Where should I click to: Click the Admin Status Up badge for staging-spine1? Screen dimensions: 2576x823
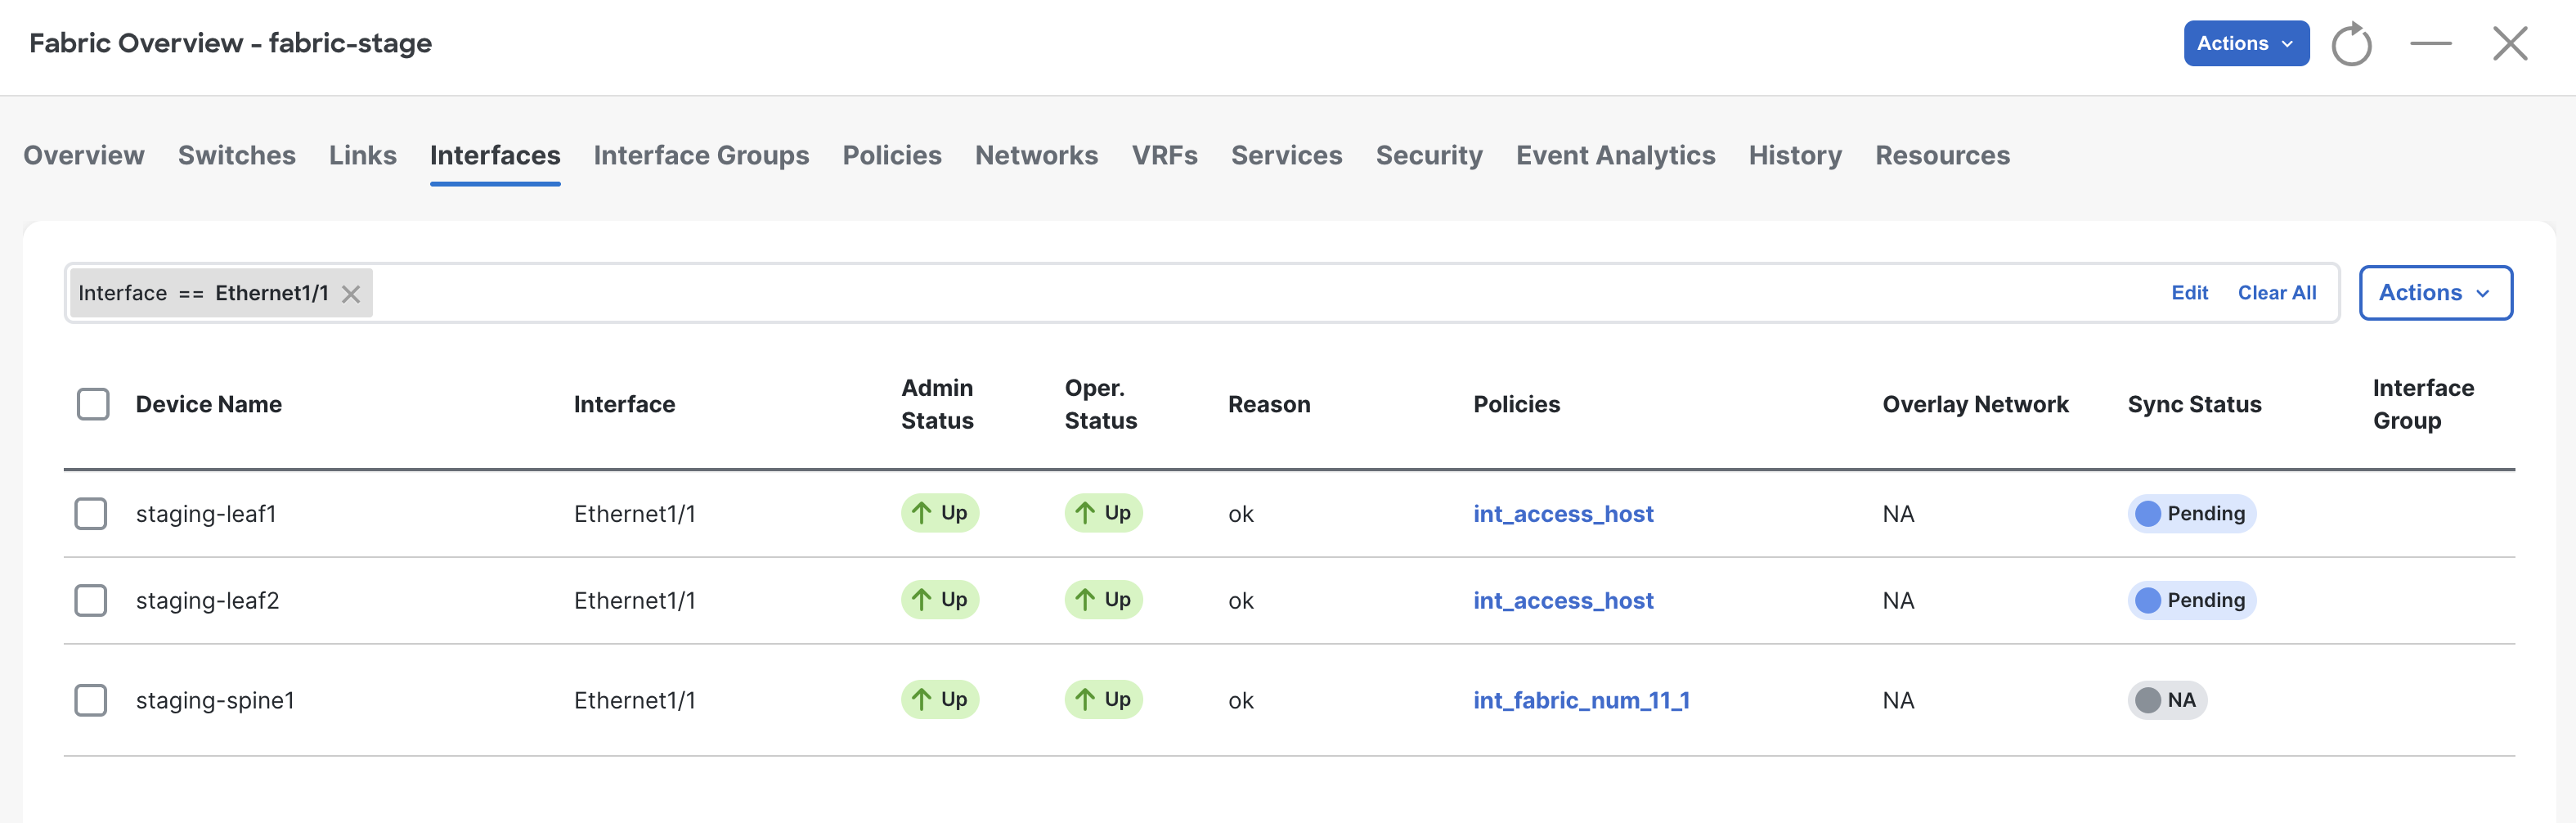[939, 700]
